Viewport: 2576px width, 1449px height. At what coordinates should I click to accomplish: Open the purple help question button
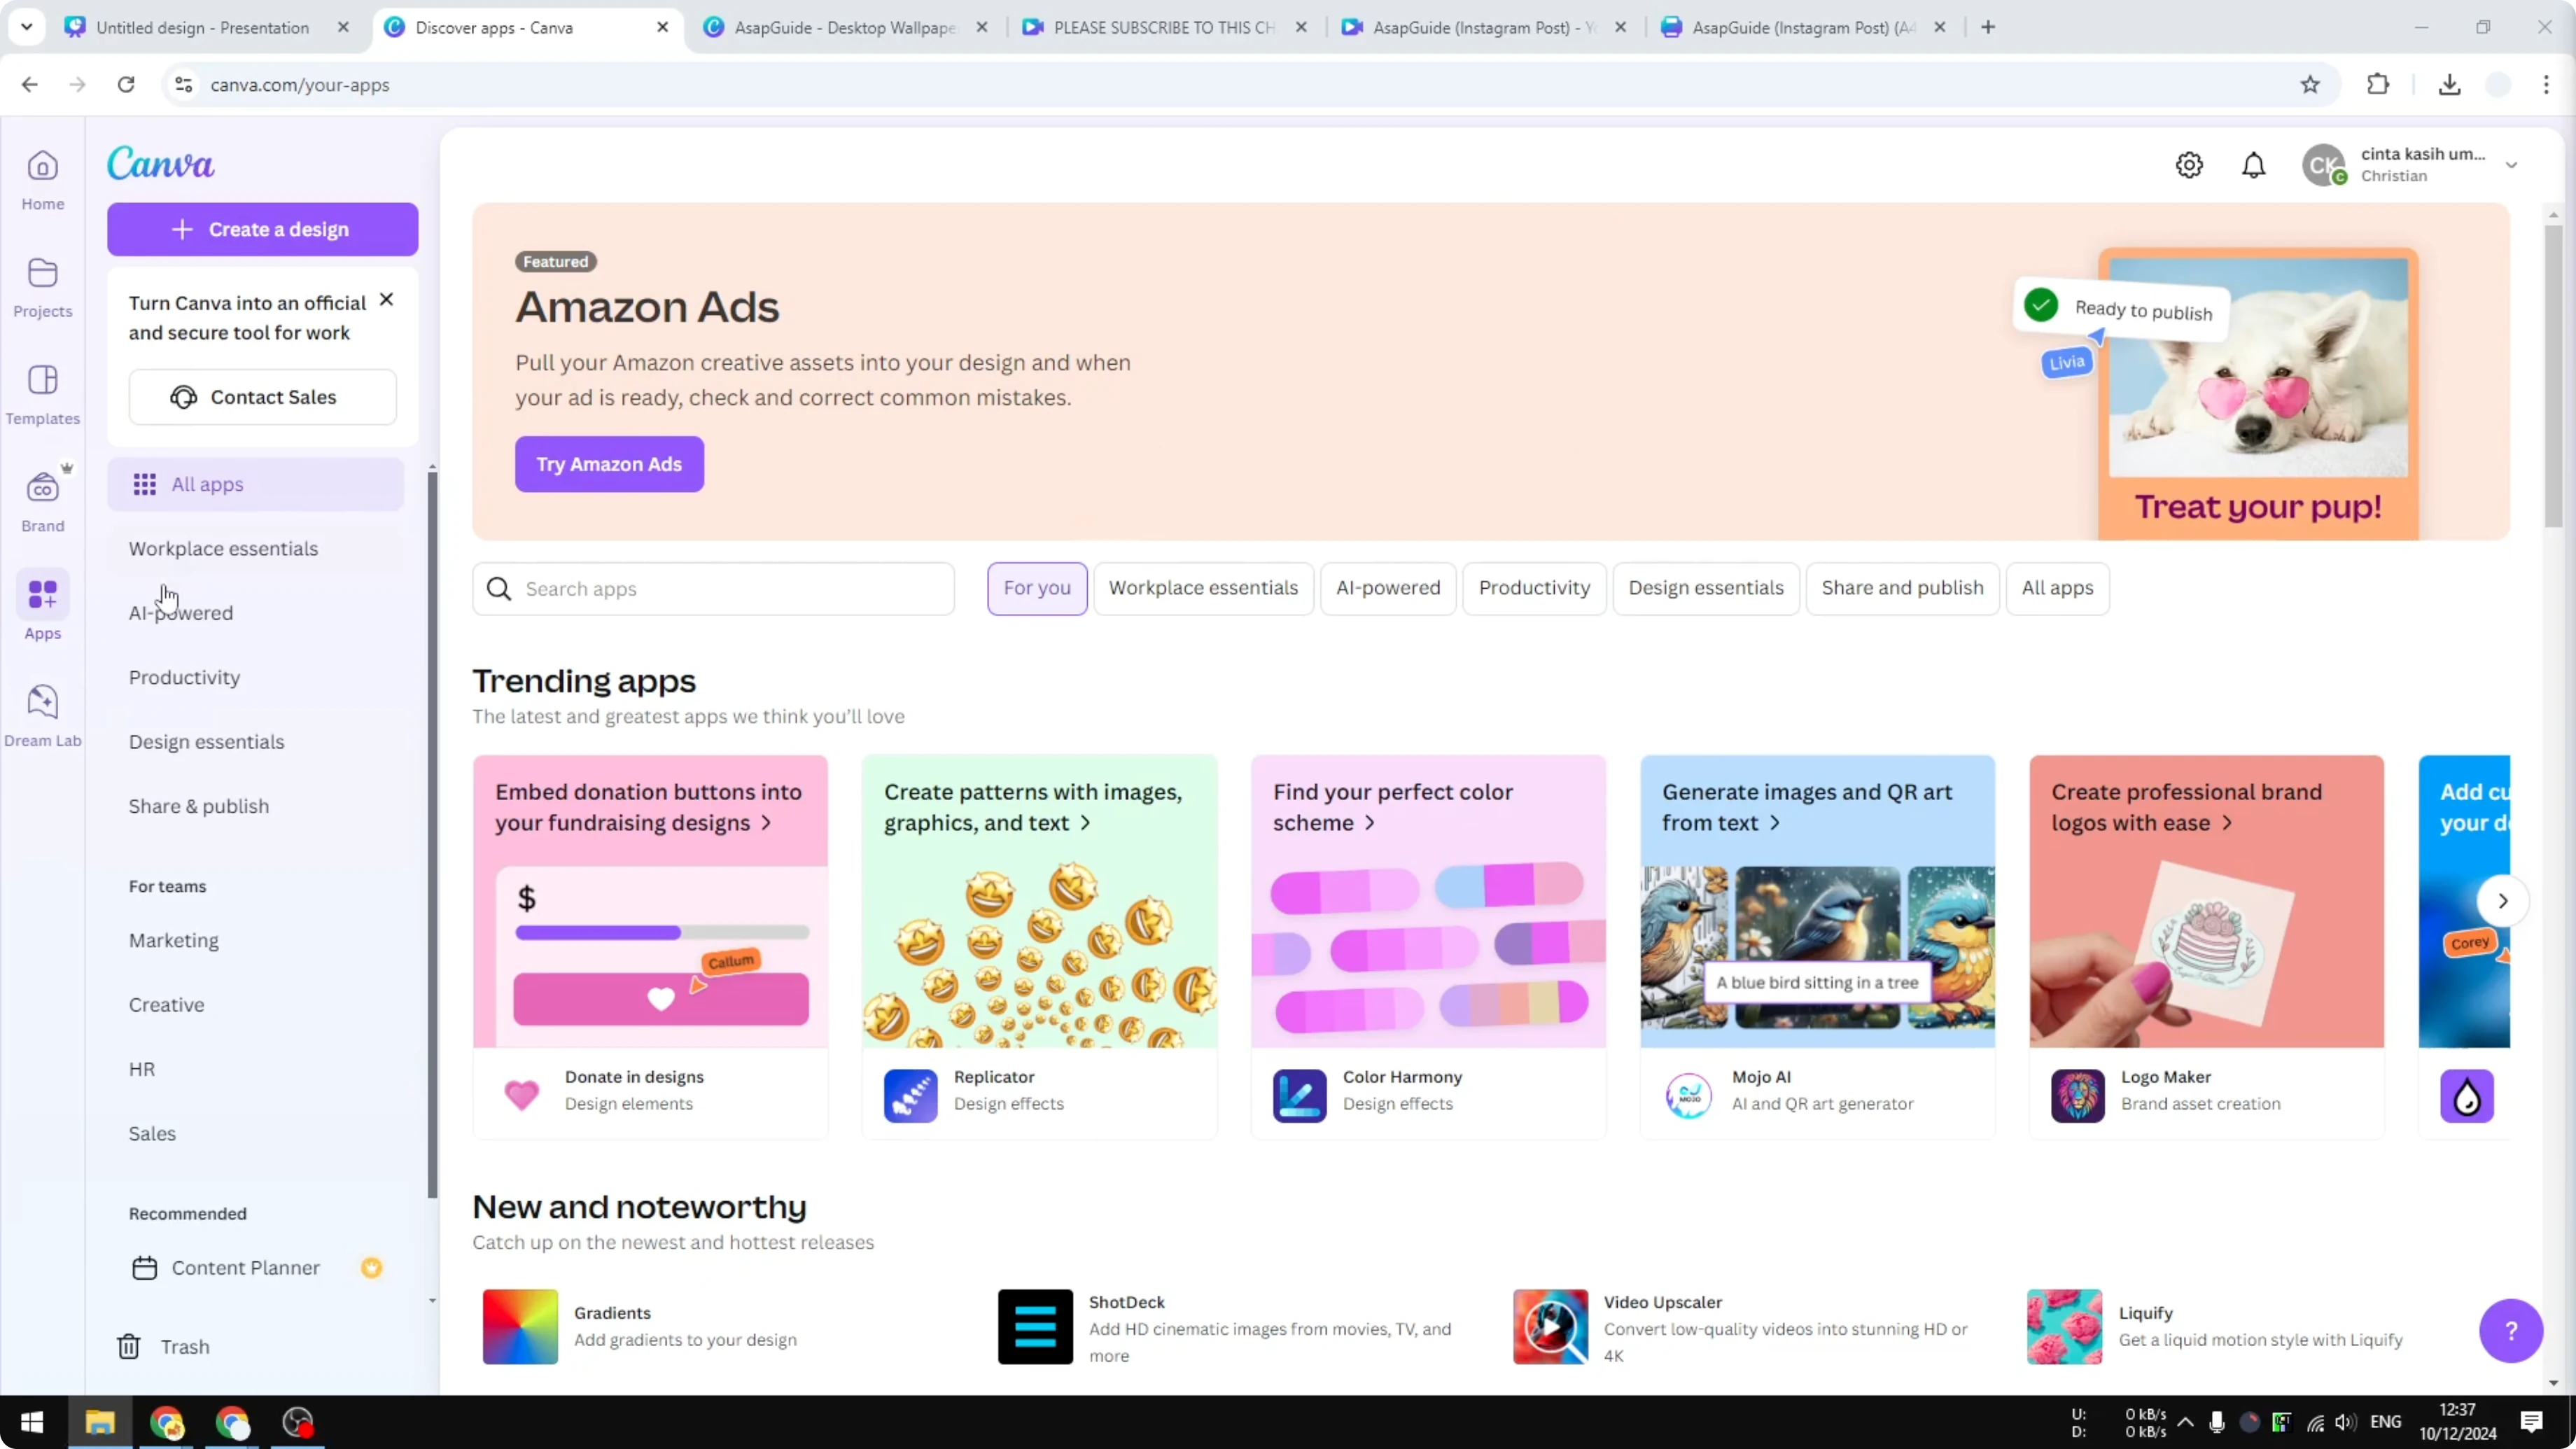(2510, 1330)
